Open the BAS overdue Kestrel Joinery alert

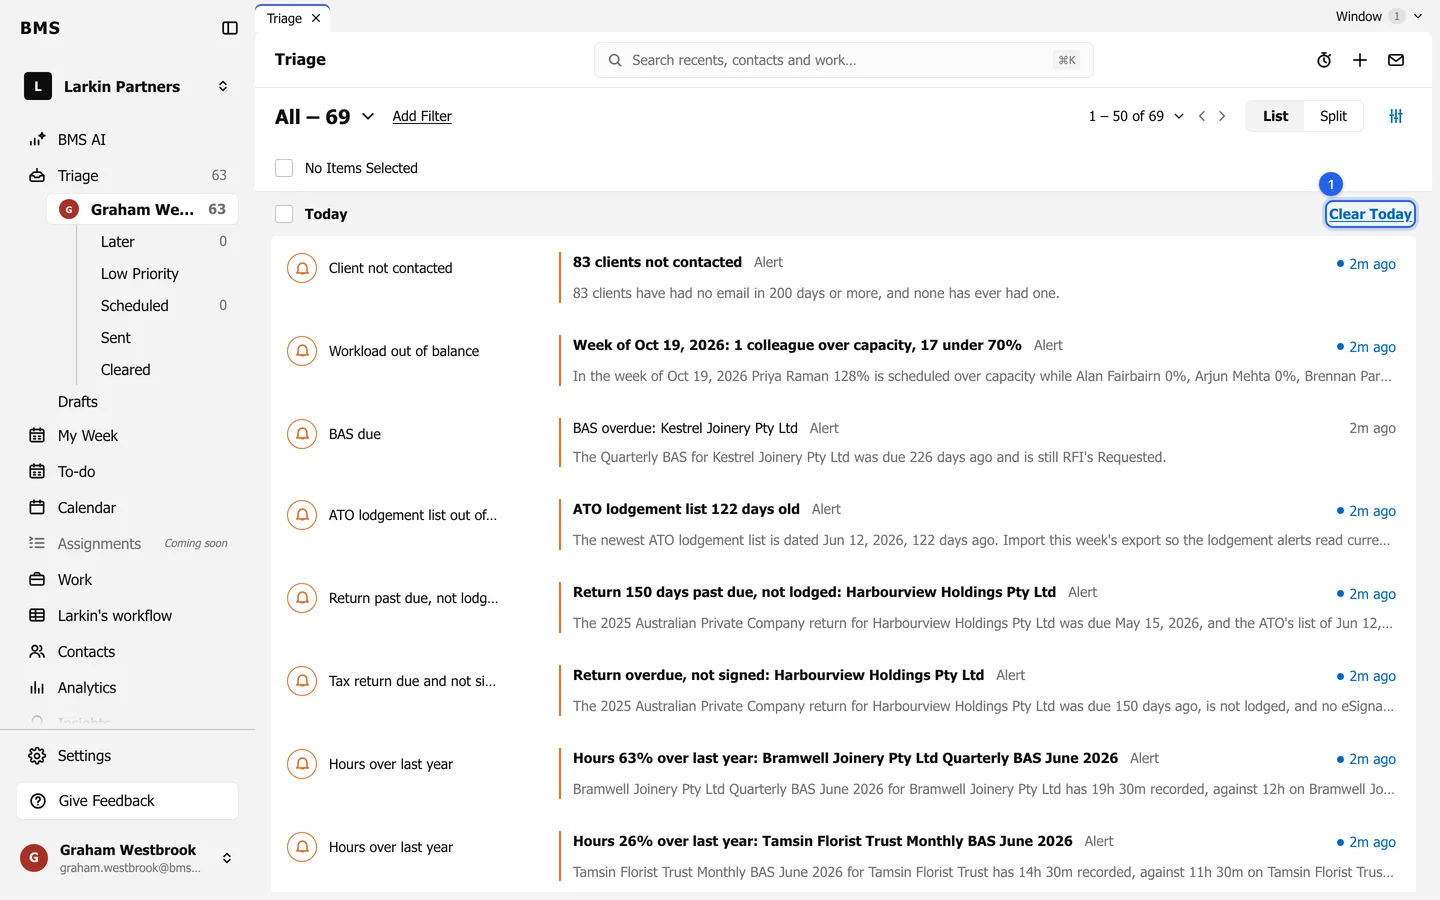843,443
